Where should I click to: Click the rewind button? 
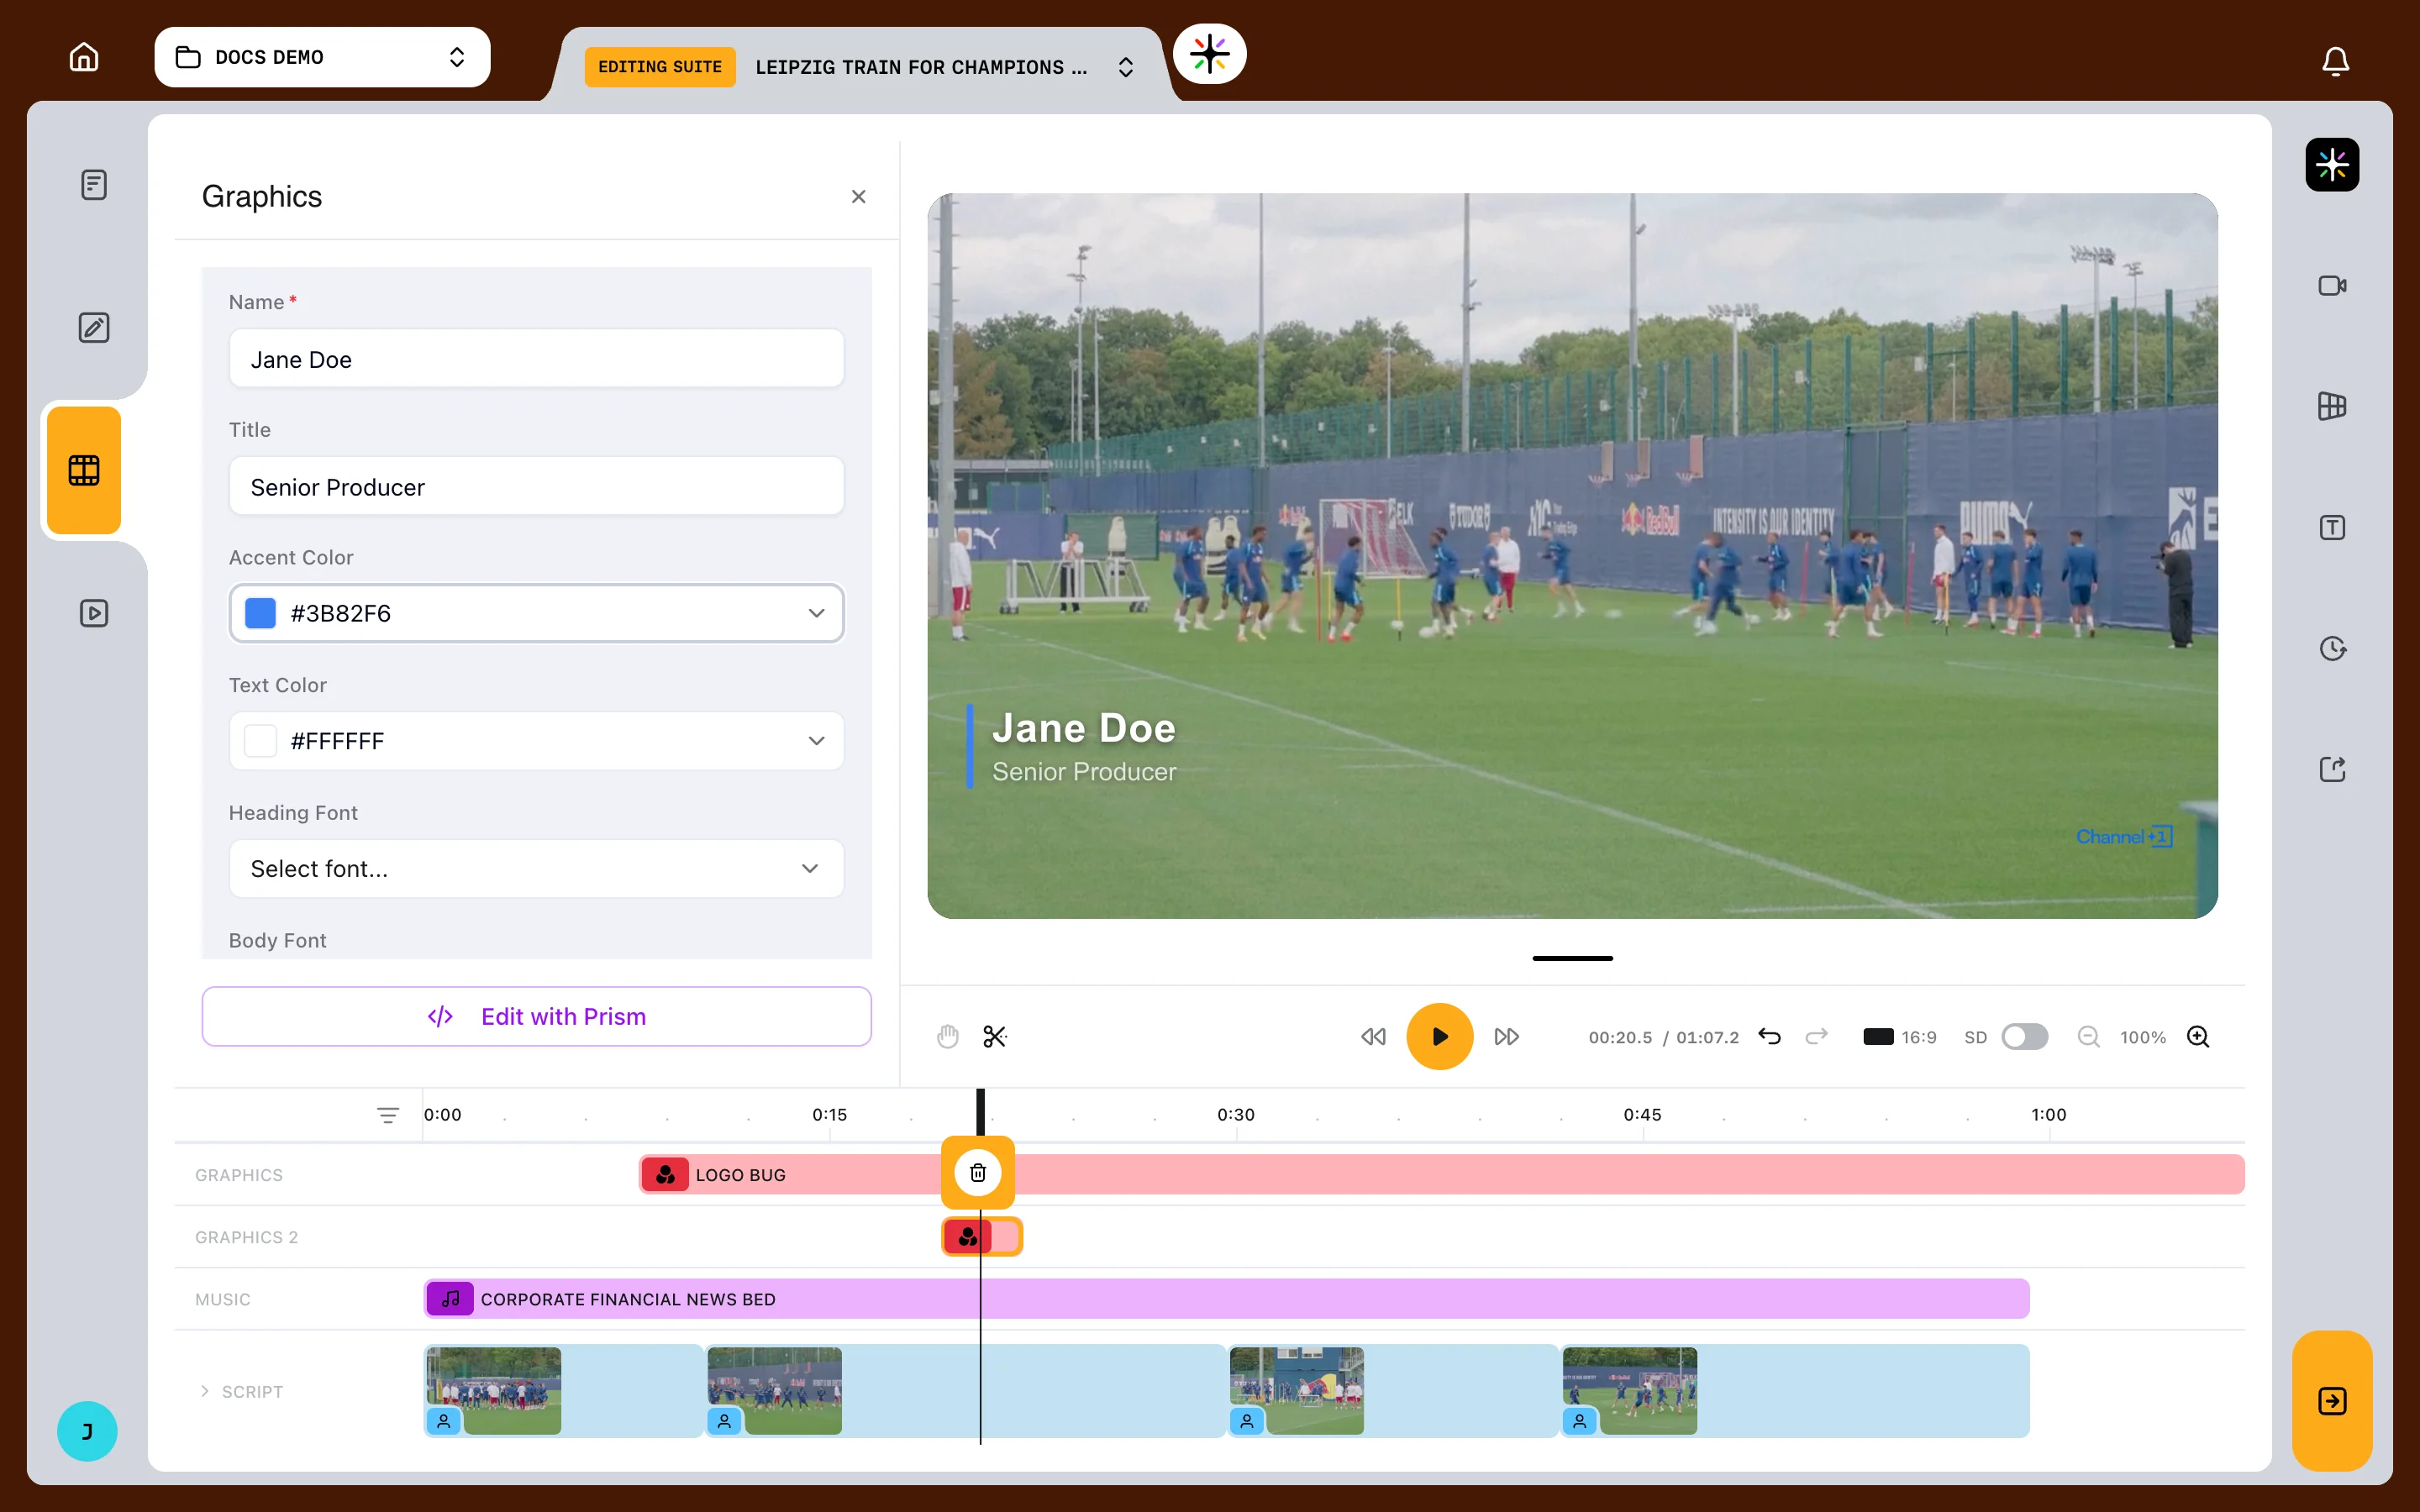pyautogui.click(x=1373, y=1037)
